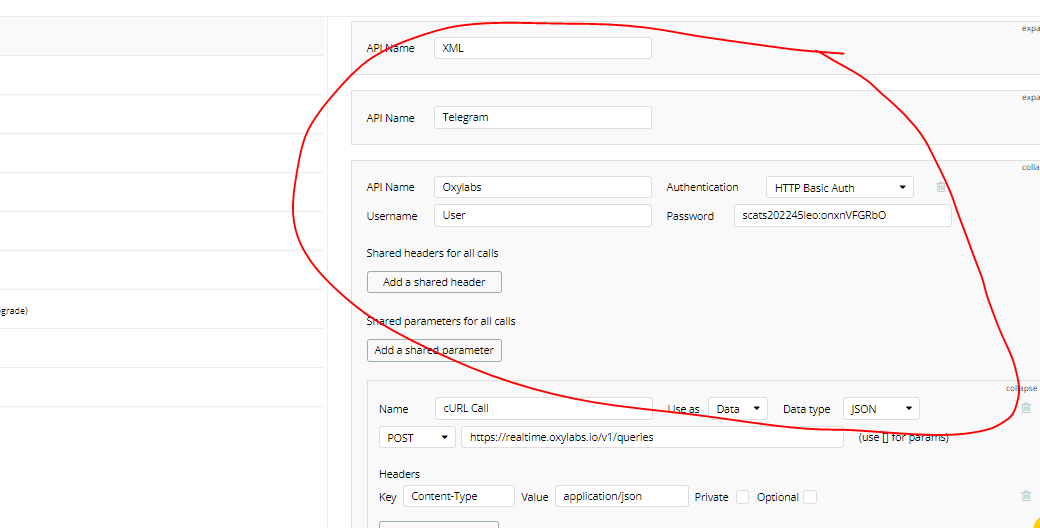The height and width of the screenshot is (528, 1040).
Task: Click the 'Shared parameters for all calls' label
Action: [x=441, y=321]
